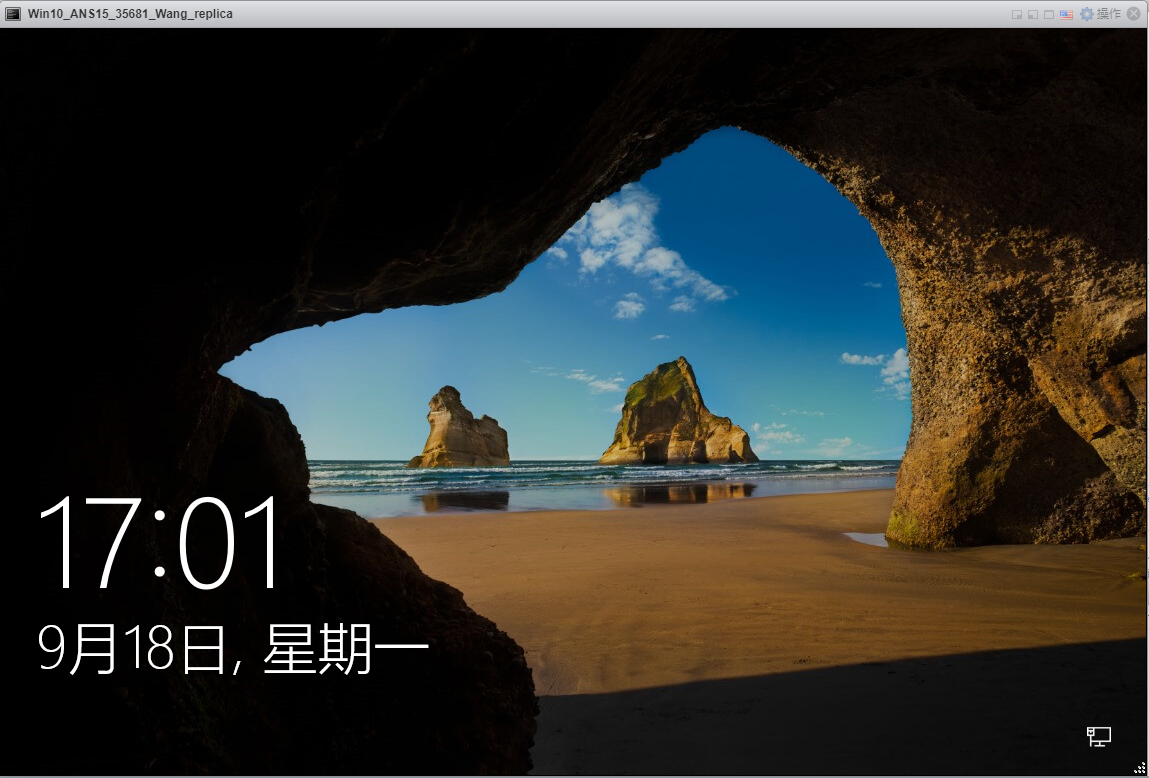Image resolution: width=1149 pixels, height=778 pixels.
Task: Click the third console window-size icon
Action: tap(1049, 15)
